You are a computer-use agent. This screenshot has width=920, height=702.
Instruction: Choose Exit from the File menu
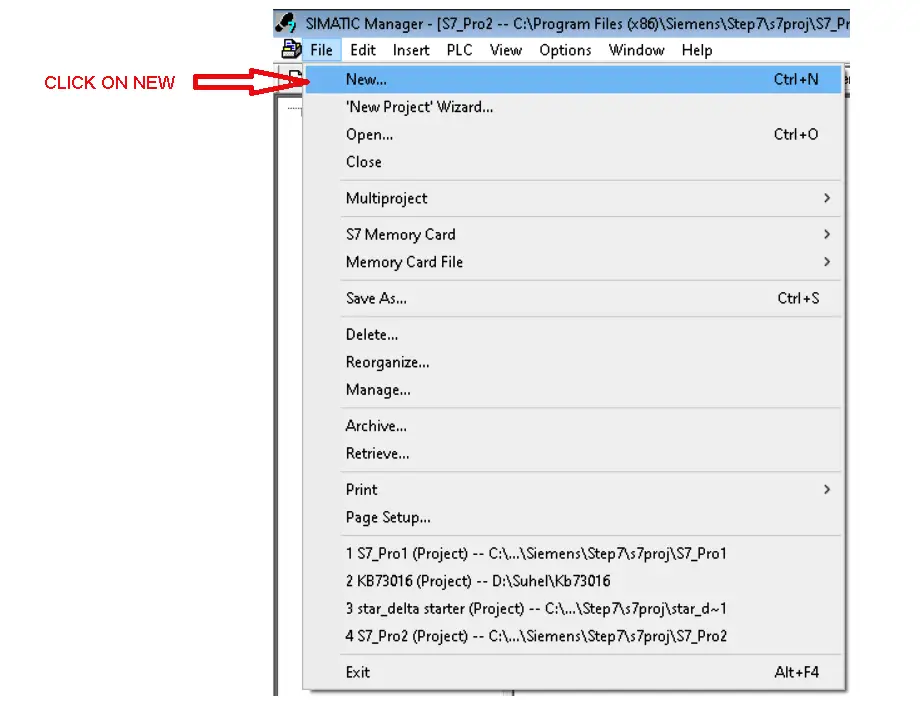573,672
